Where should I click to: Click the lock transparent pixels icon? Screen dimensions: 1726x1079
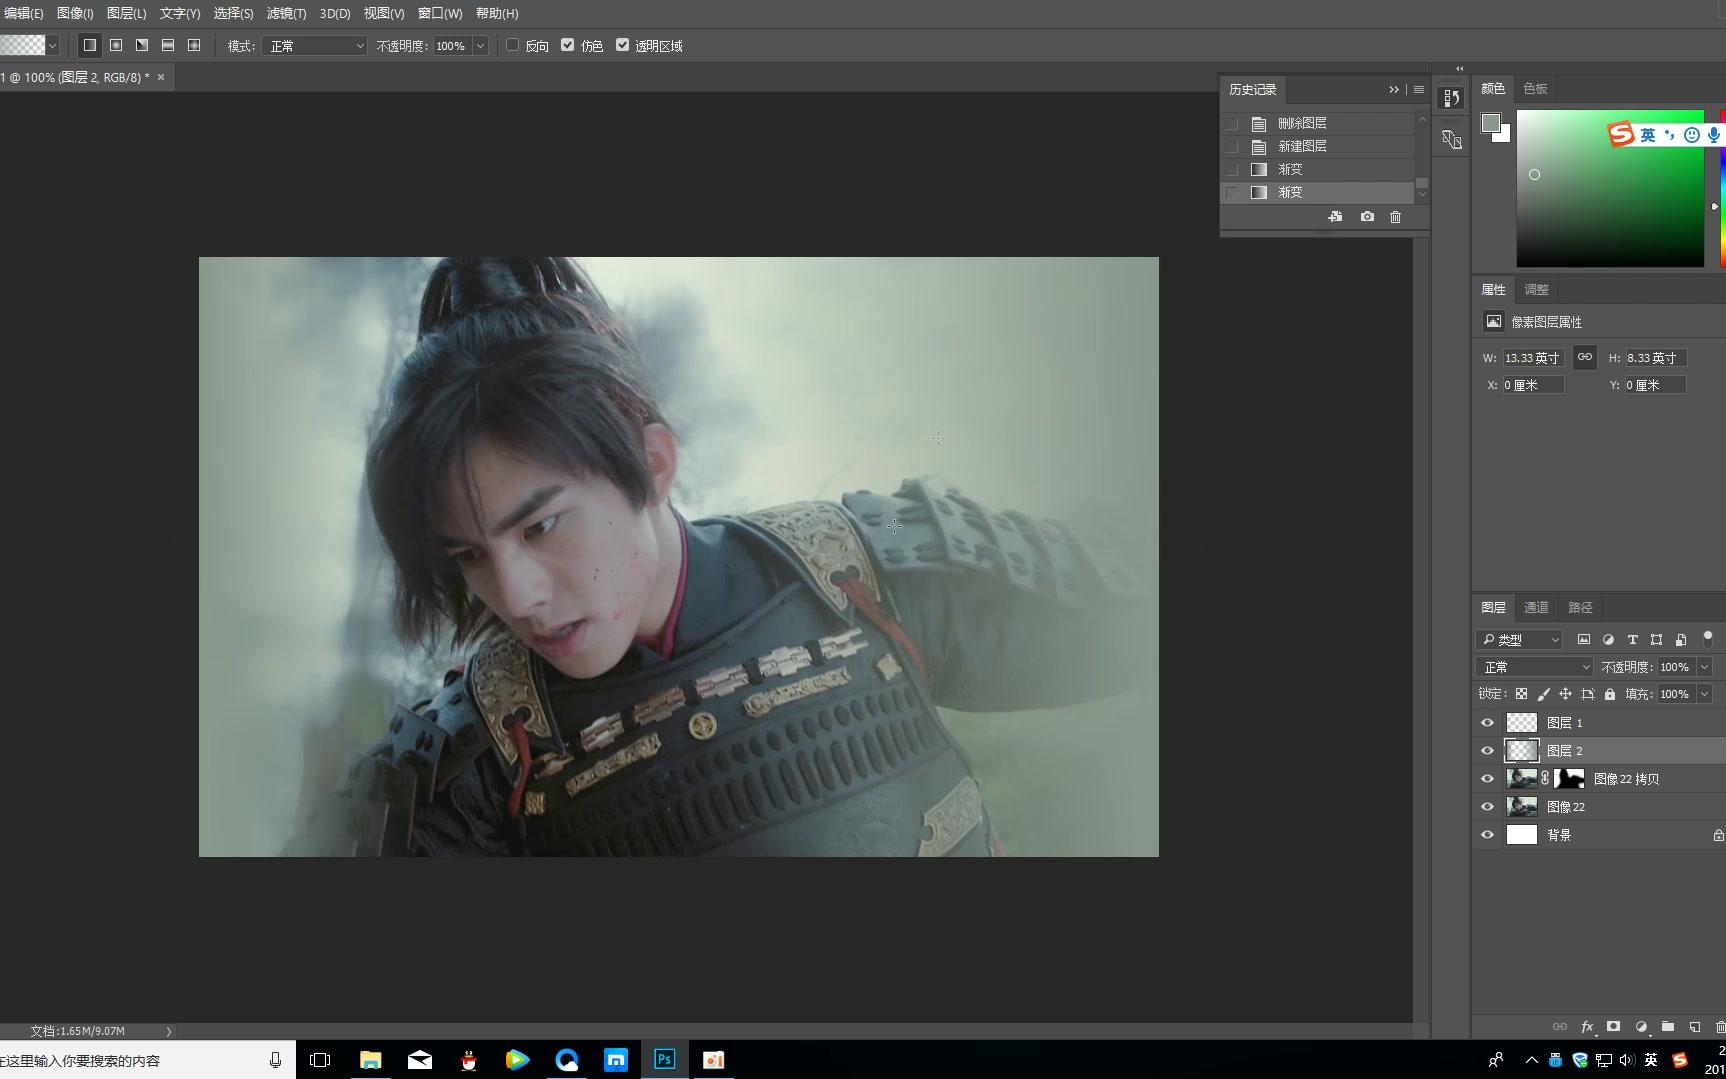(x=1521, y=694)
